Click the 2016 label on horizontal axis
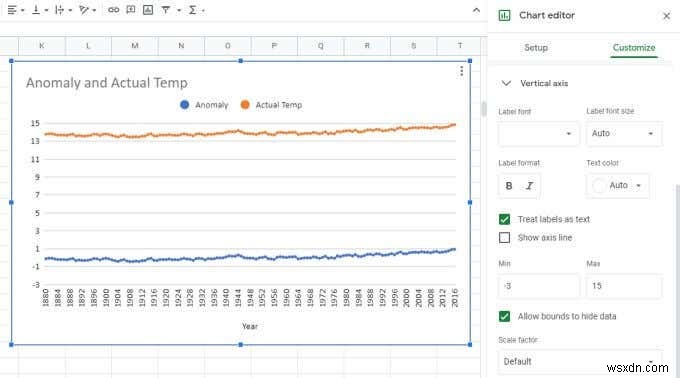Image resolution: width=680 pixels, height=378 pixels. pos(454,298)
